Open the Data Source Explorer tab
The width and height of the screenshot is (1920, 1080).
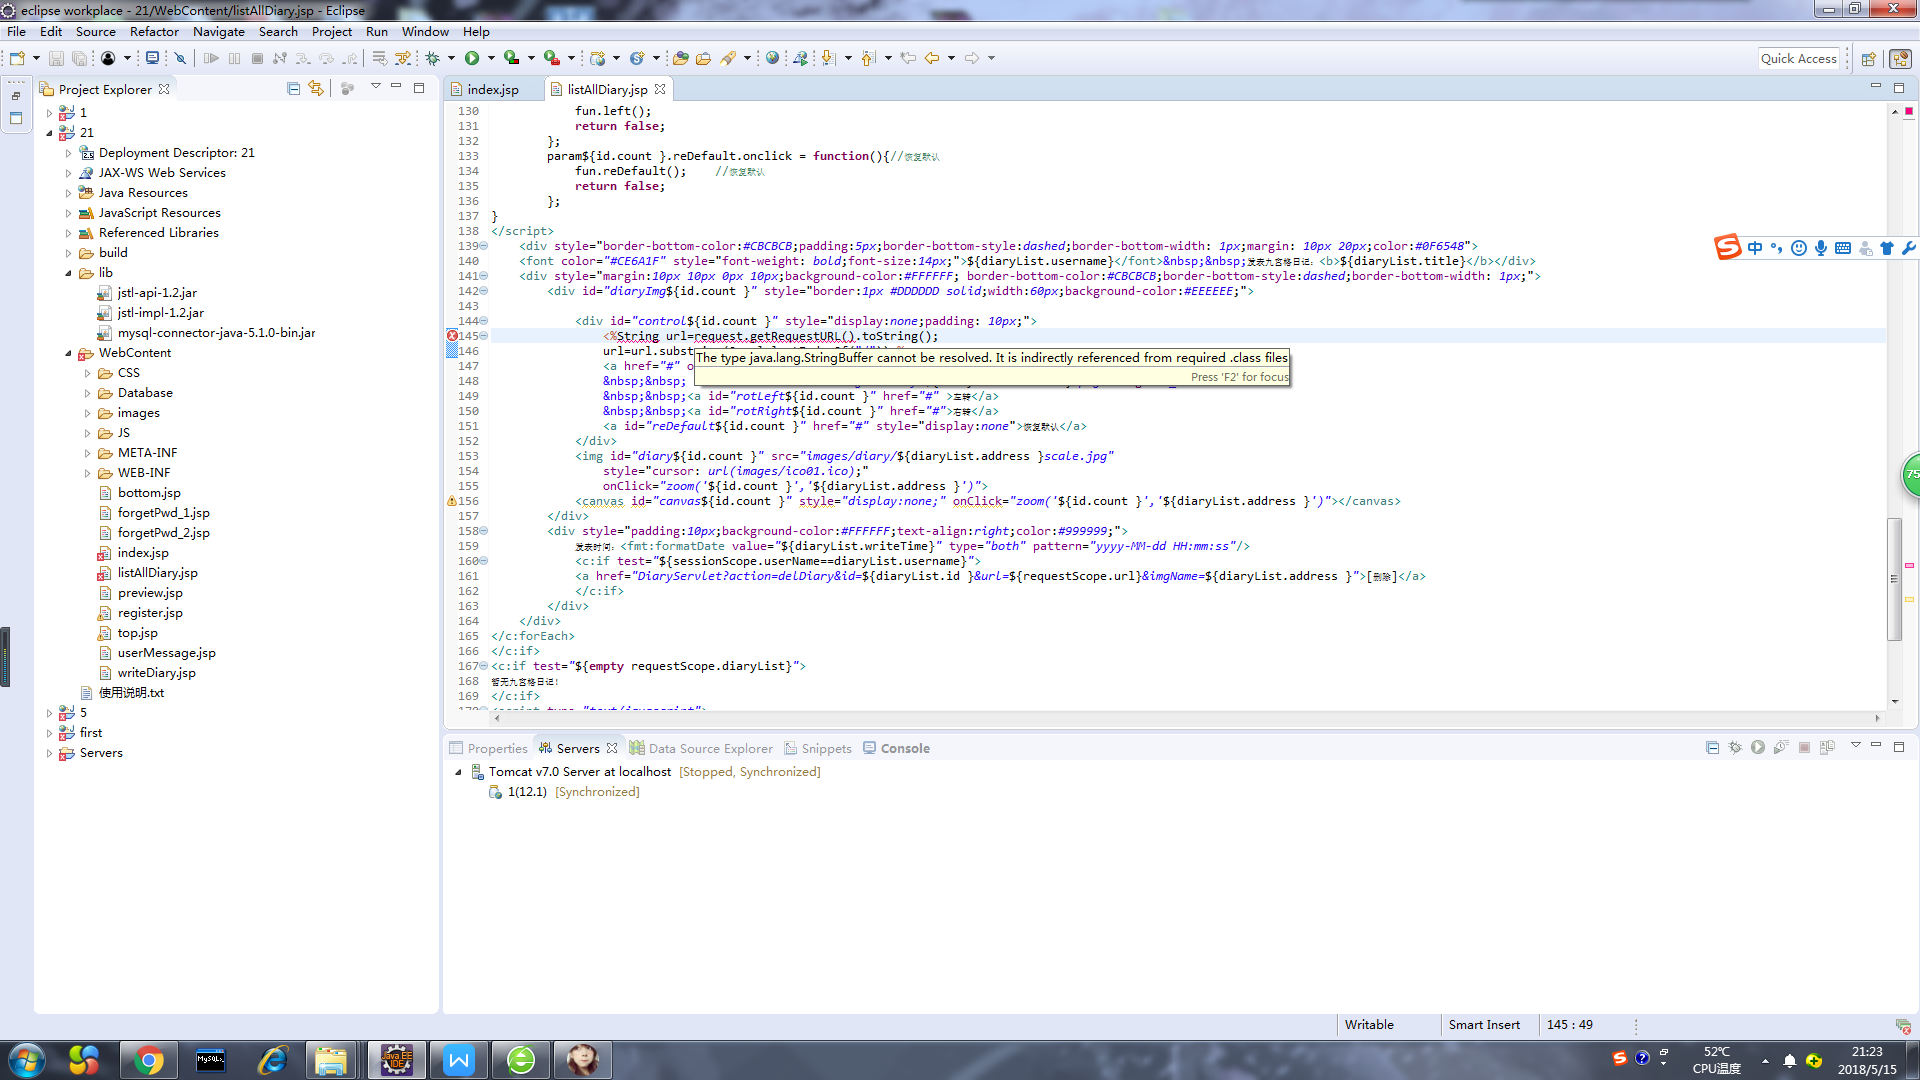[x=701, y=748]
